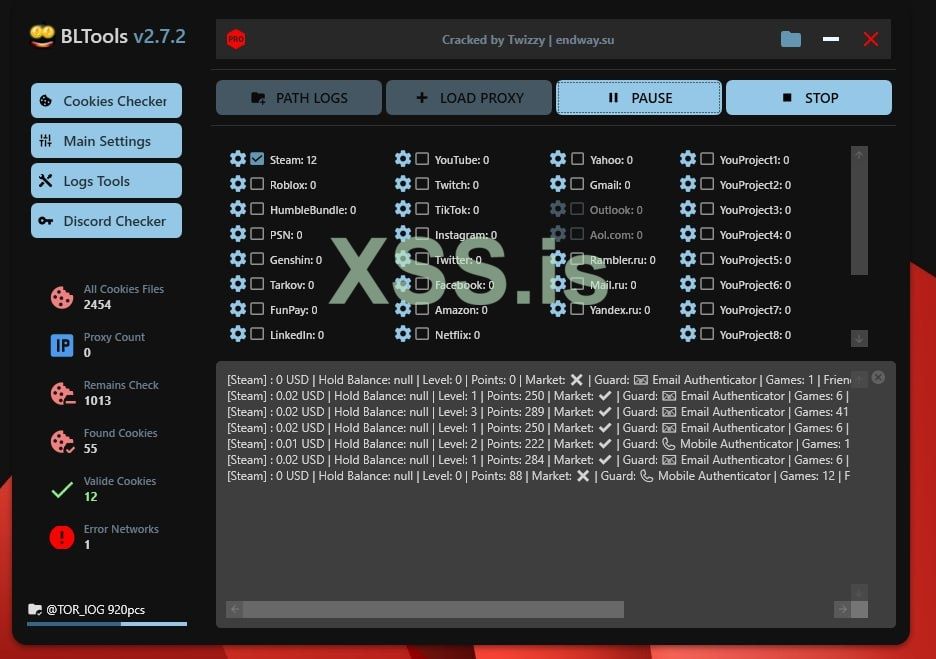Open the HumbleBundle settings gear

coord(238,209)
